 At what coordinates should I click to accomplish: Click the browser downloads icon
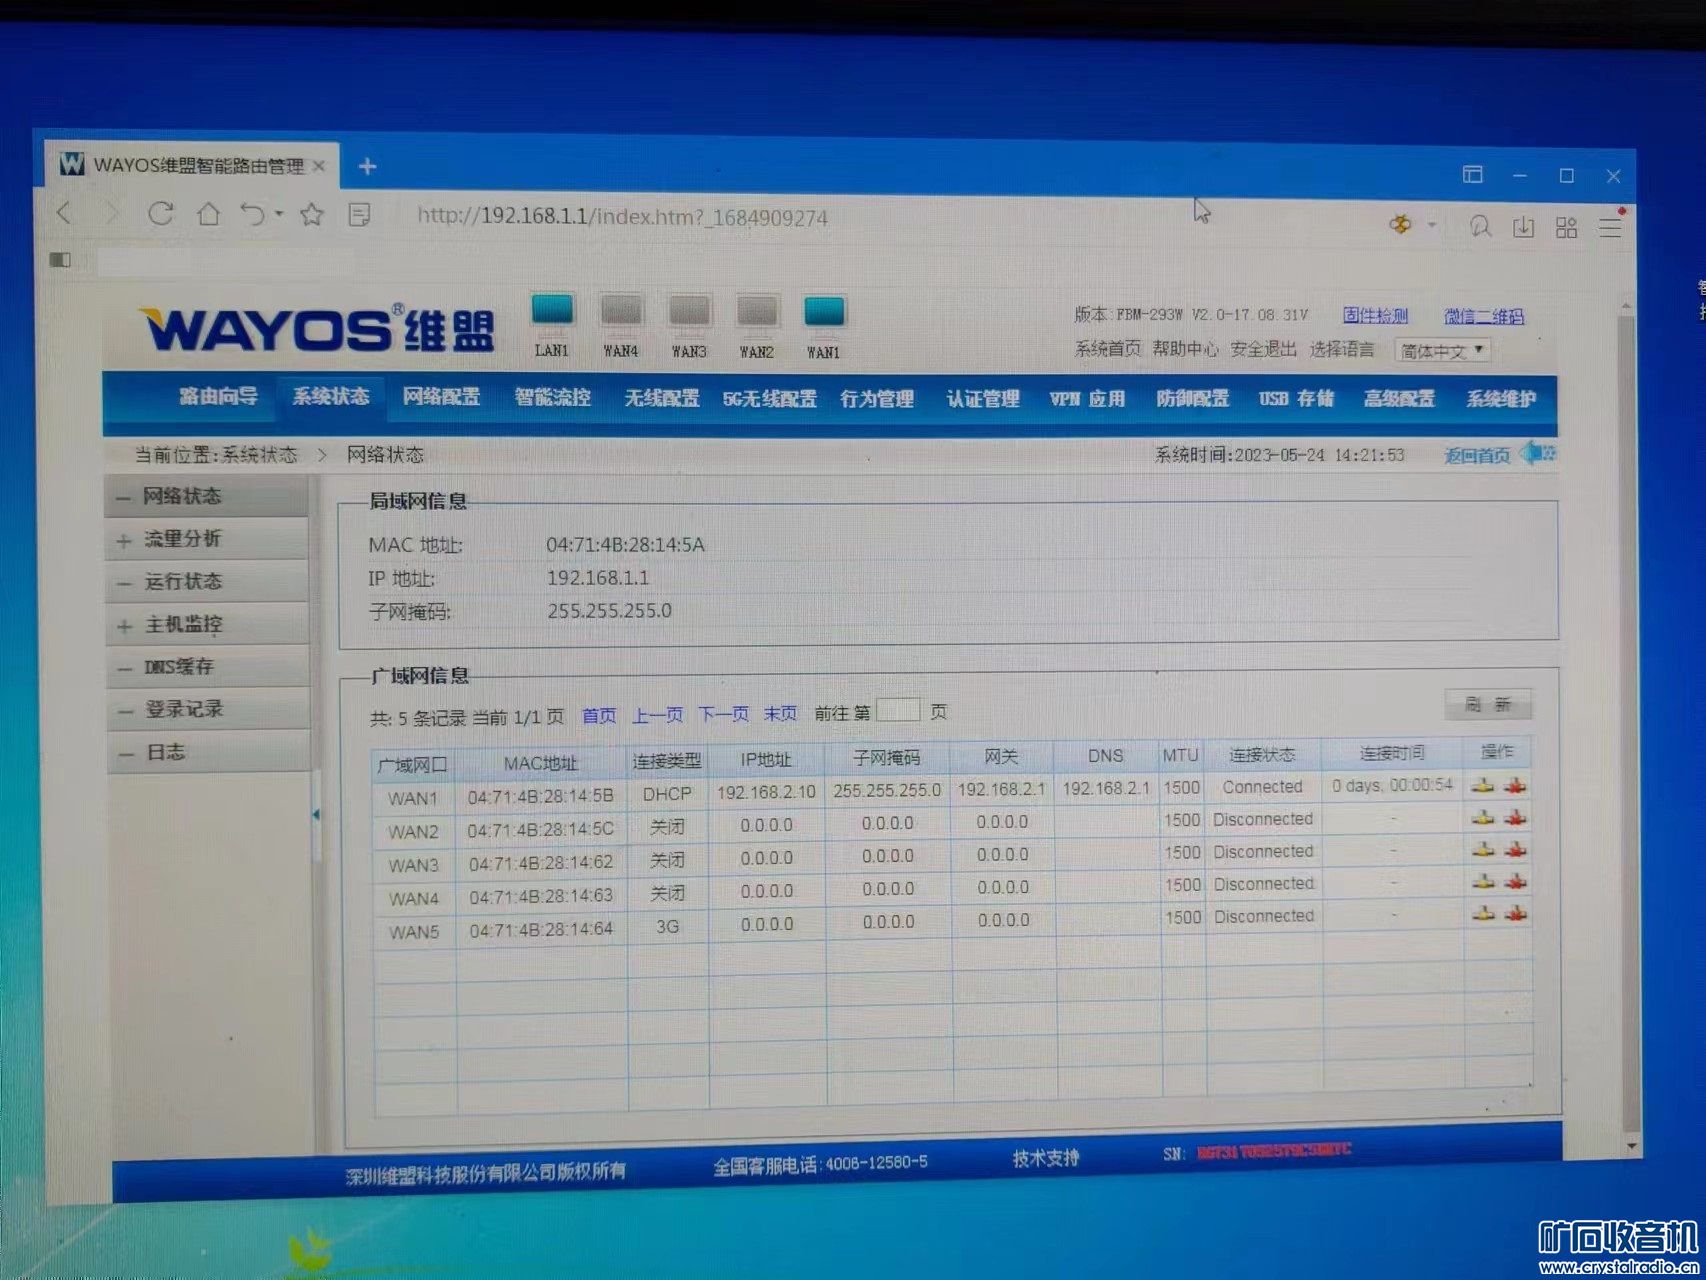[x=1524, y=227]
